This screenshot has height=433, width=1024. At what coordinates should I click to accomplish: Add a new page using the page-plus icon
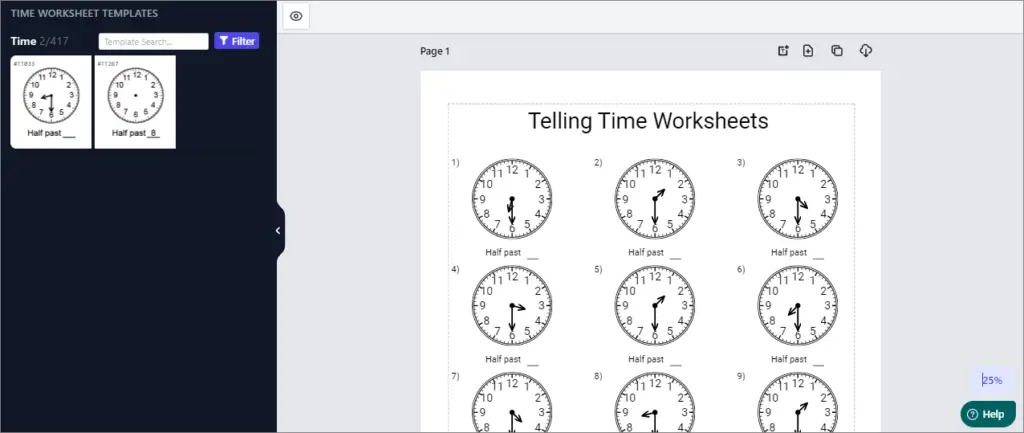[808, 51]
